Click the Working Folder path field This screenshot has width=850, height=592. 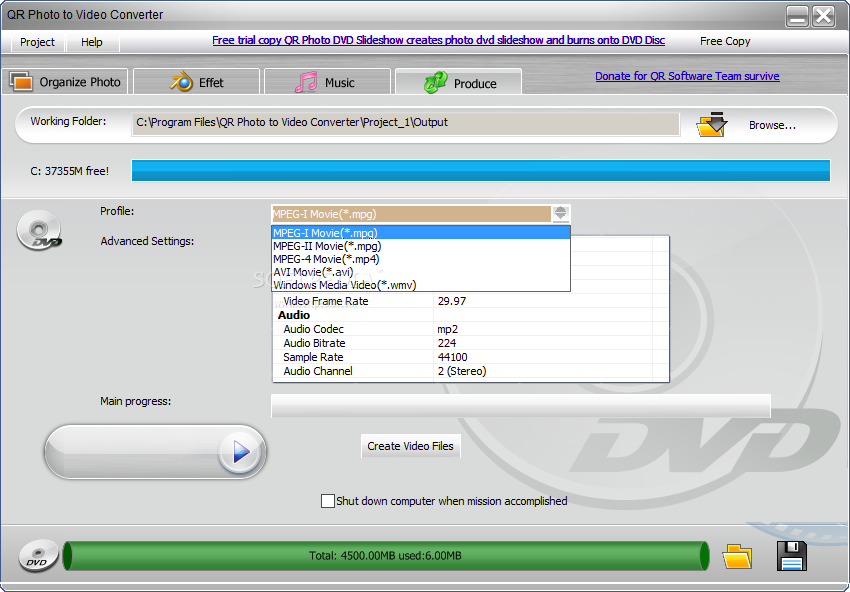(x=405, y=124)
